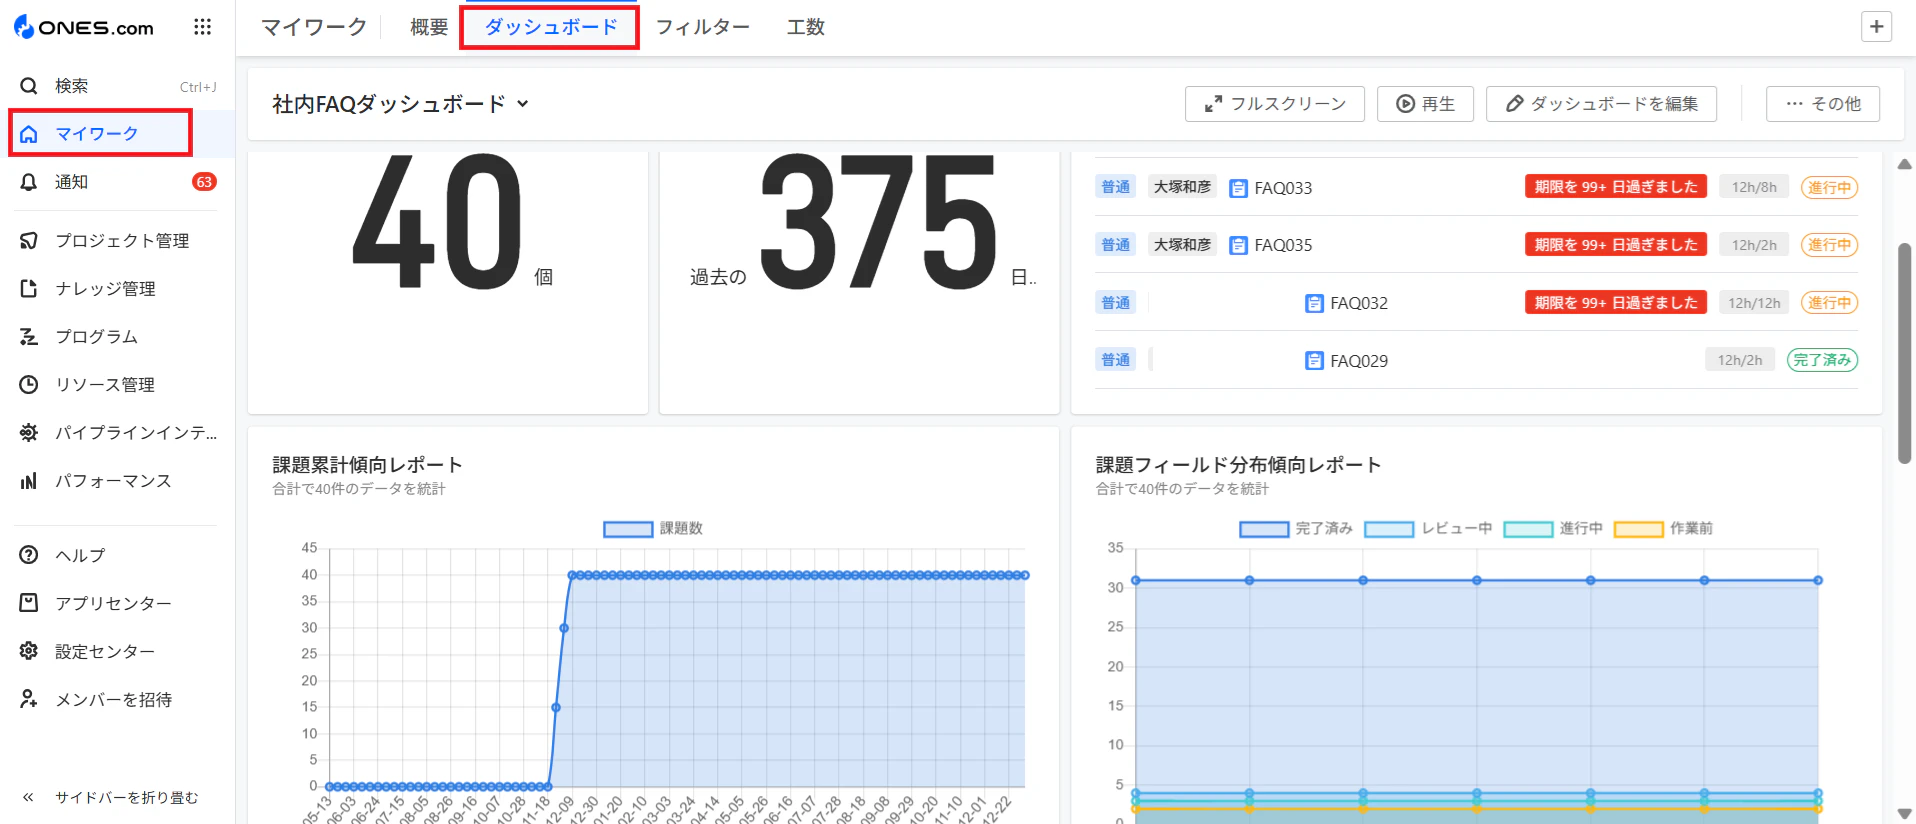This screenshot has width=1916, height=824.
Task: Click the collapse sidebar double-chevron icon
Action: (x=28, y=797)
